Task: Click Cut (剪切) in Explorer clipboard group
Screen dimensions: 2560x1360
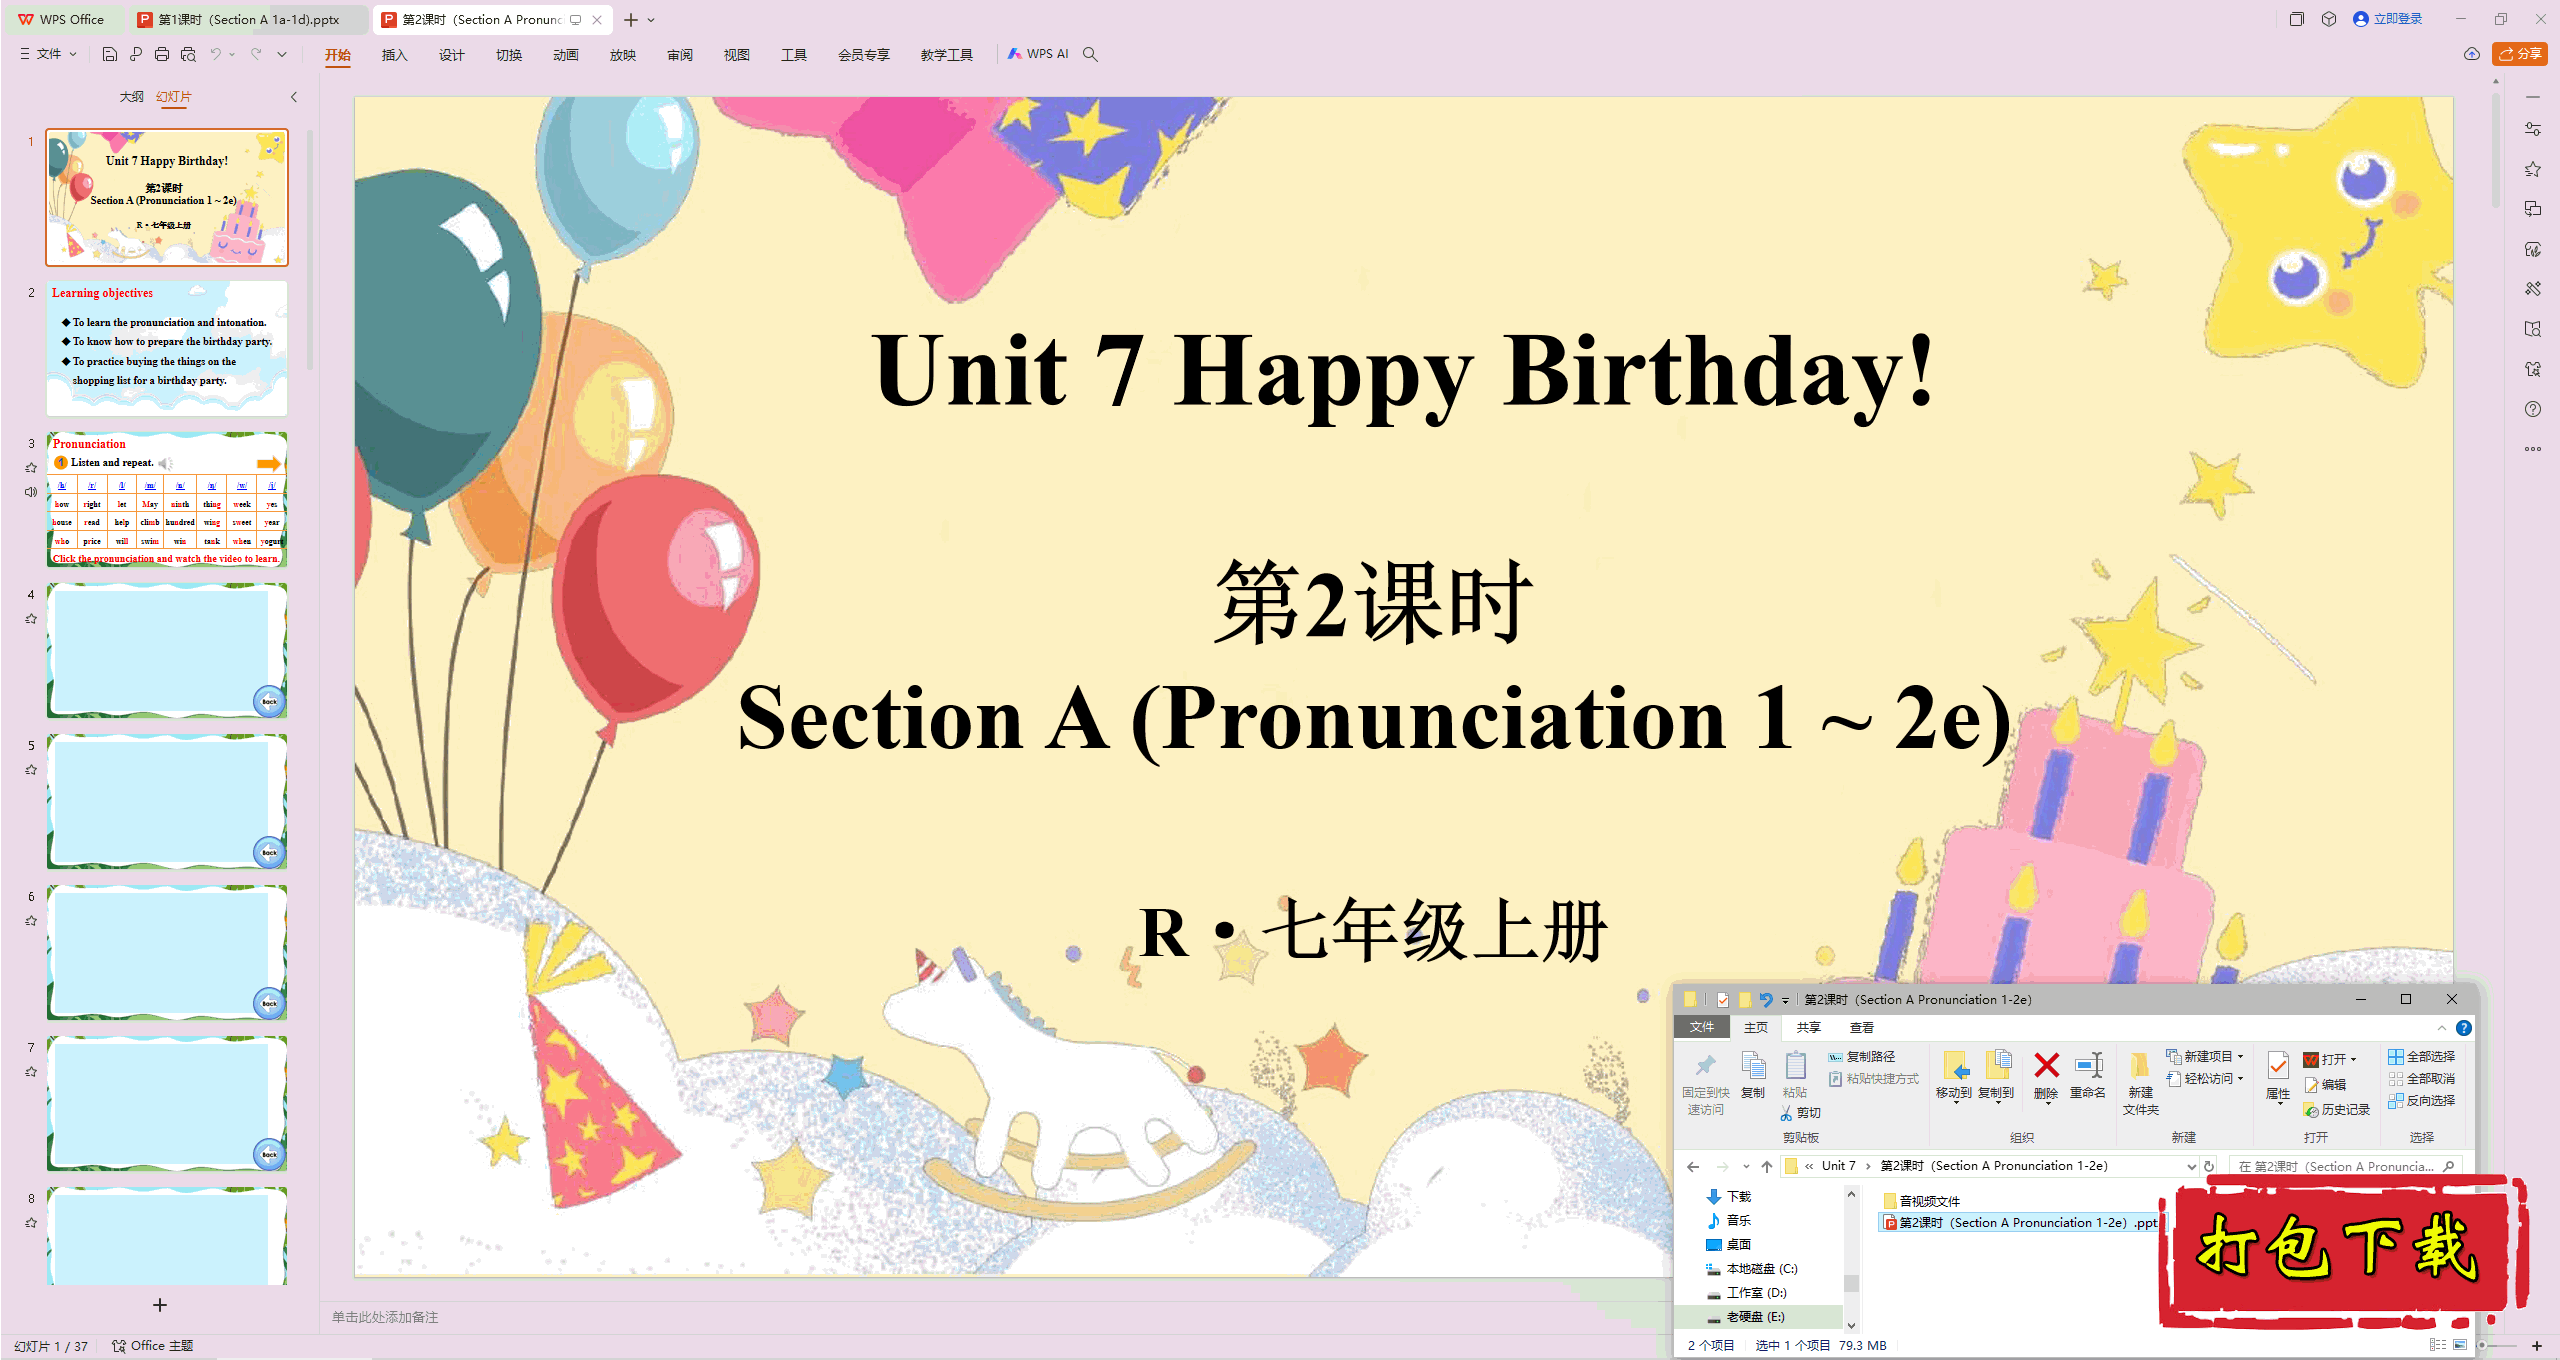Action: (x=1800, y=1113)
